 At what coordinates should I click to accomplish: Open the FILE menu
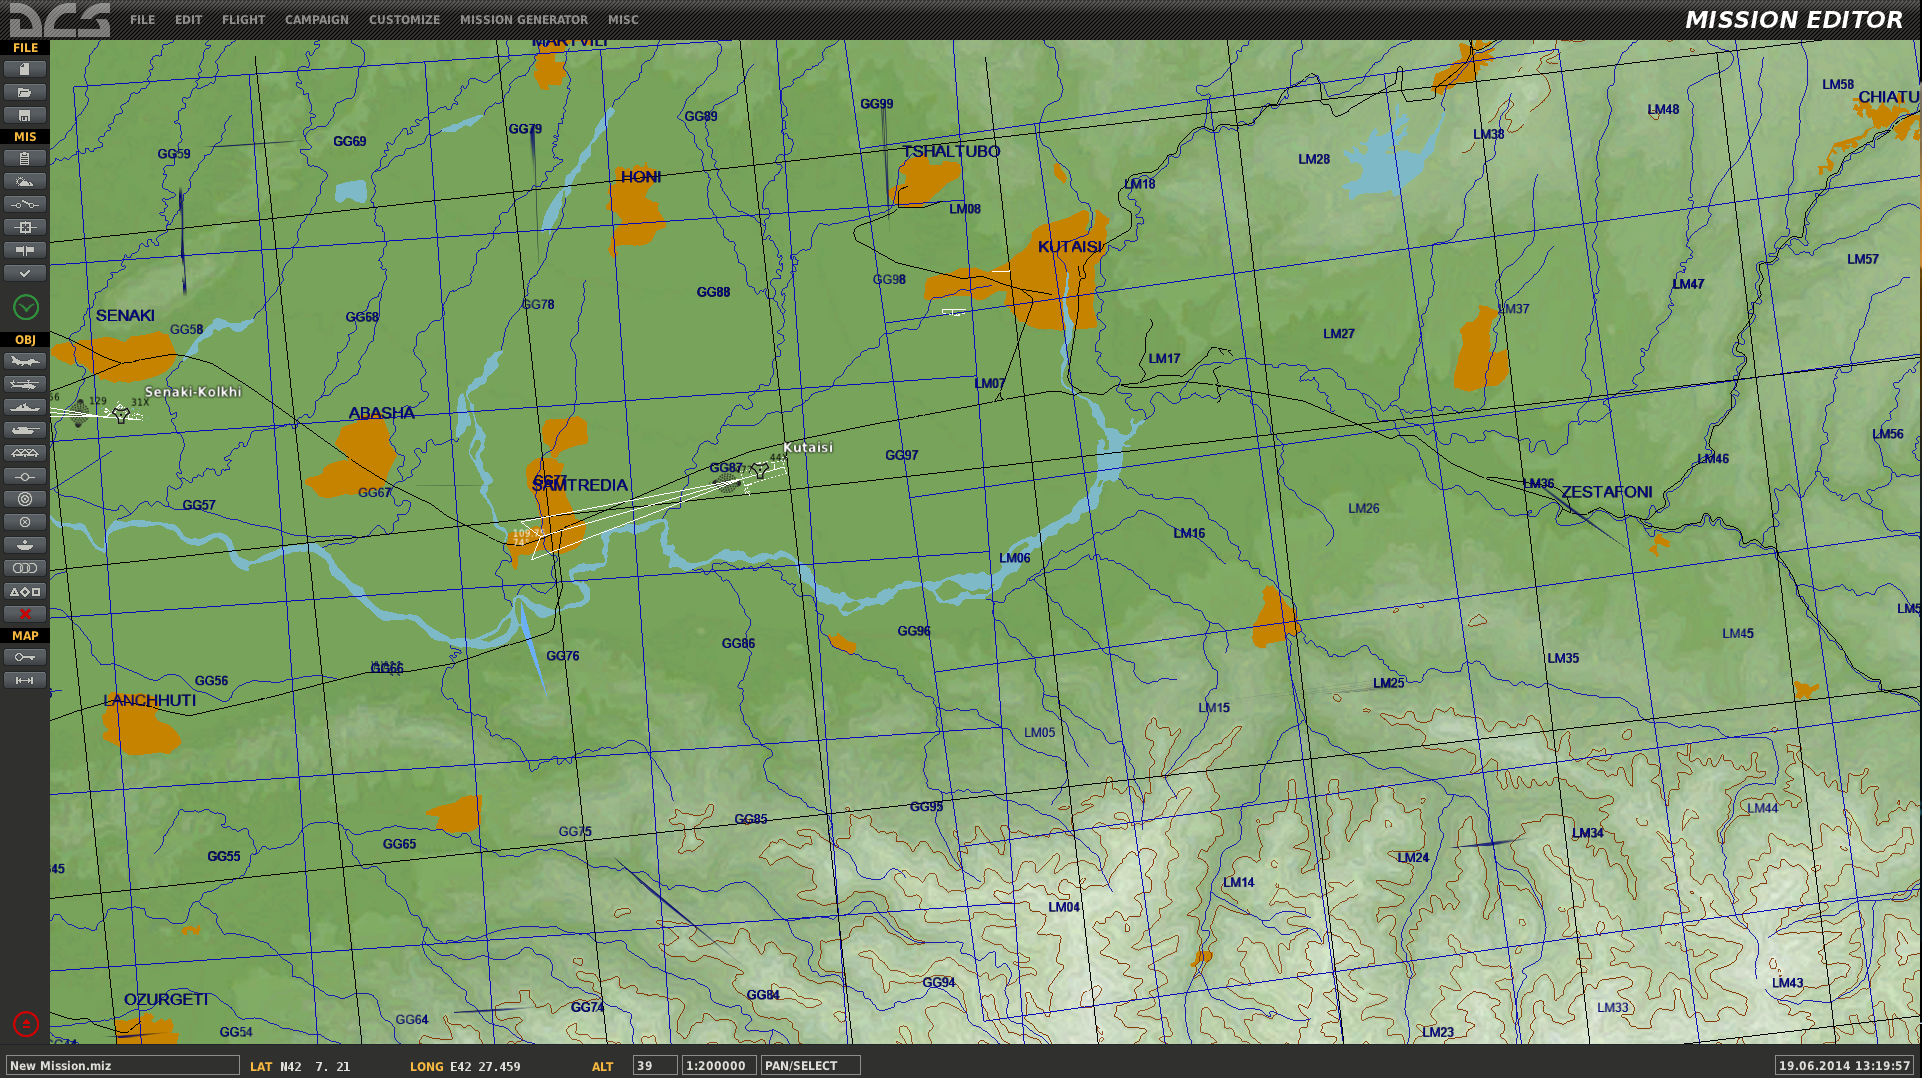pyautogui.click(x=143, y=20)
